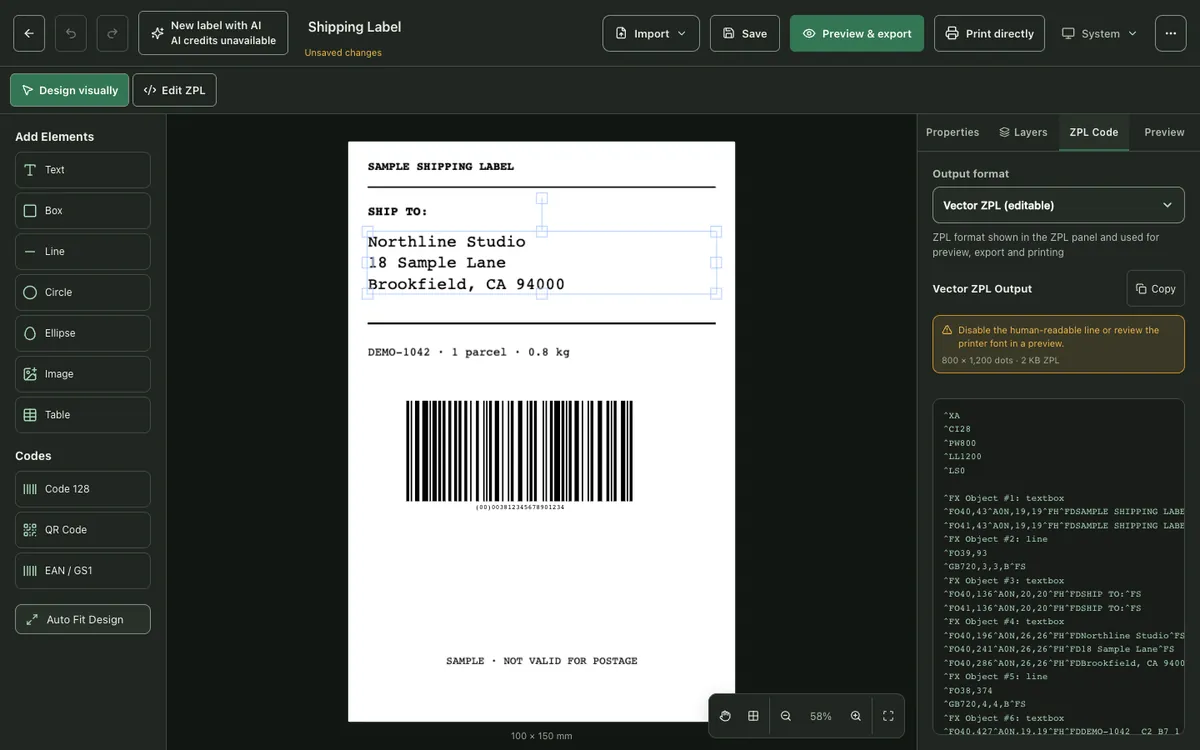The height and width of the screenshot is (750, 1200).
Task: Add an Ellipse element
Action: pyautogui.click(x=83, y=333)
